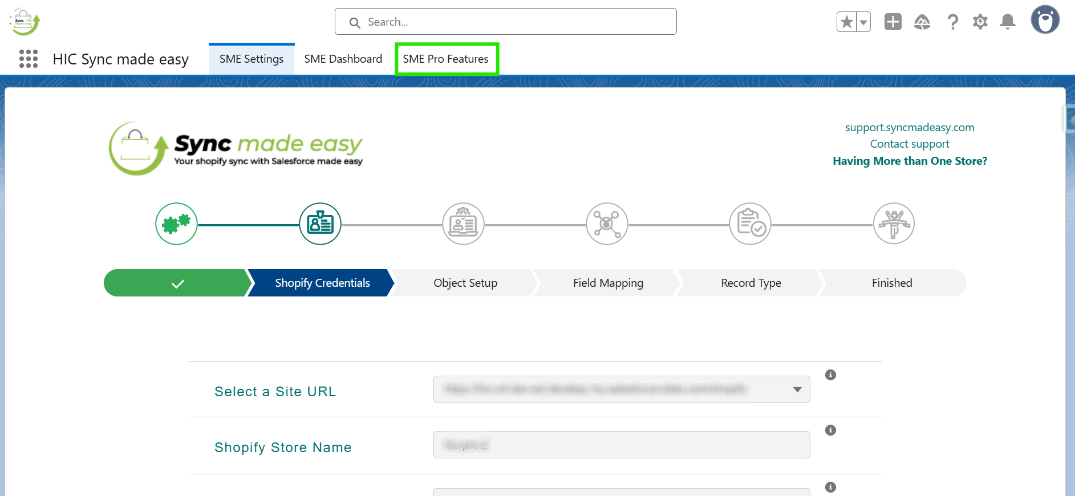
Task: Click the Shopify Store Name label
Action: [283, 447]
